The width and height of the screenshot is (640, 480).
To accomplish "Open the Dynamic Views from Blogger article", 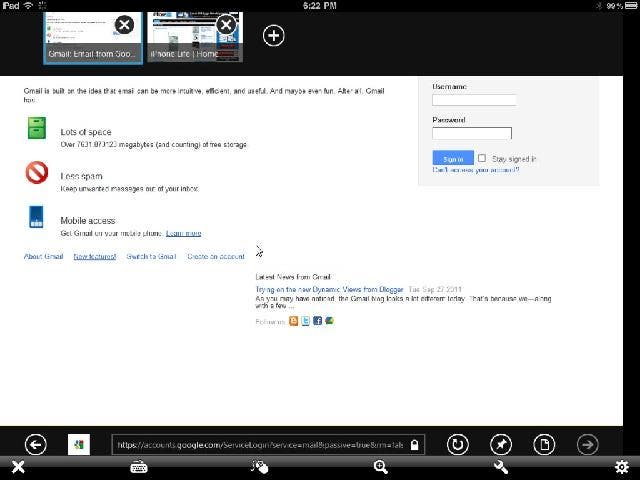I will [329, 289].
